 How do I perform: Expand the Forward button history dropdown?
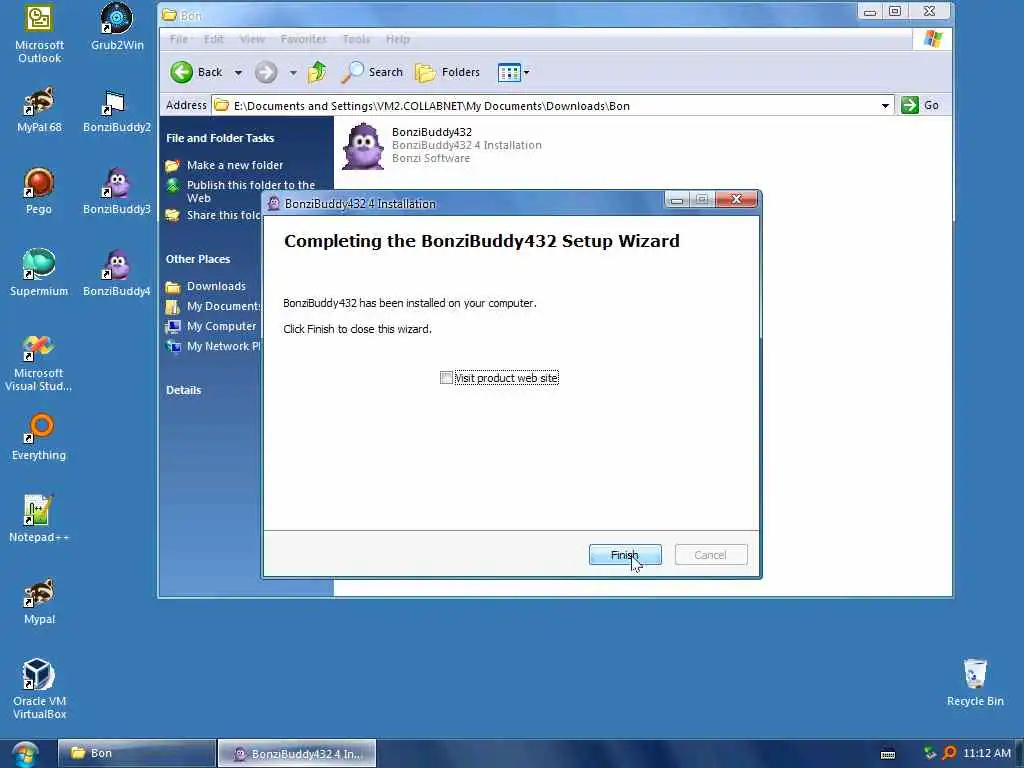pyautogui.click(x=293, y=72)
